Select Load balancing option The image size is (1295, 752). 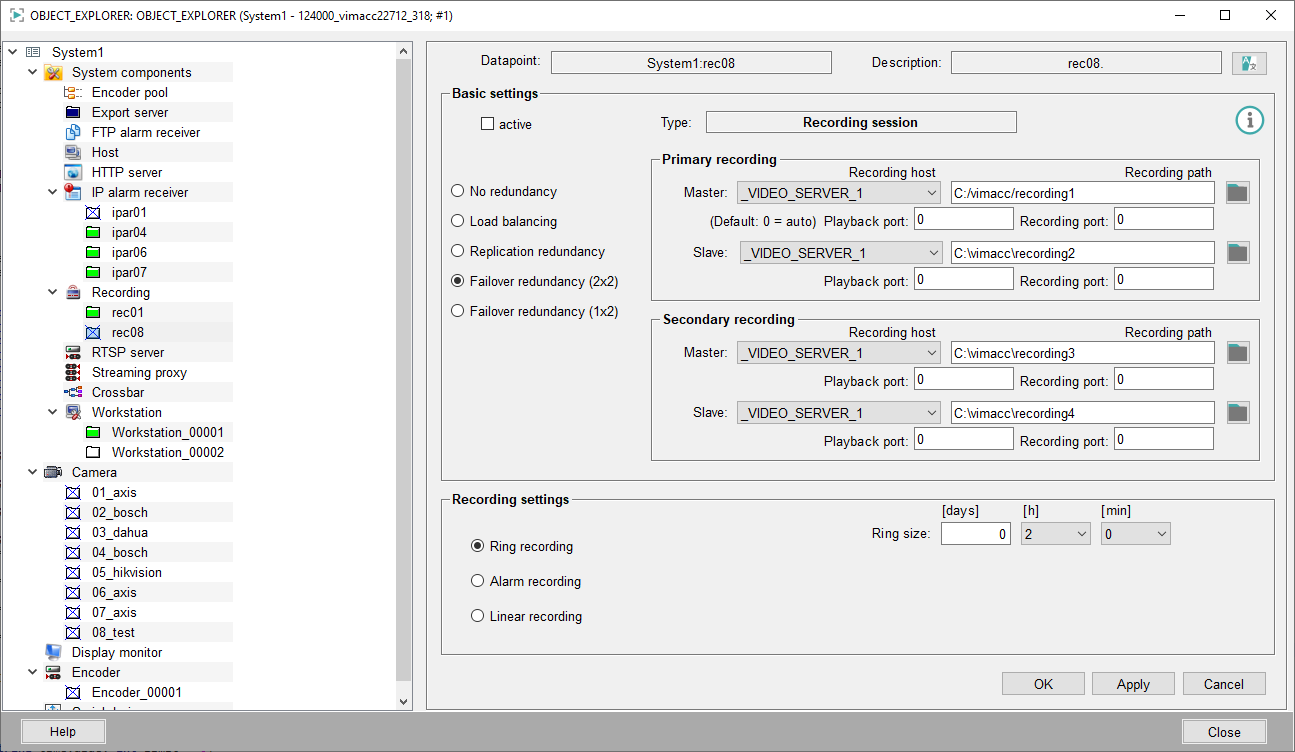coord(458,221)
